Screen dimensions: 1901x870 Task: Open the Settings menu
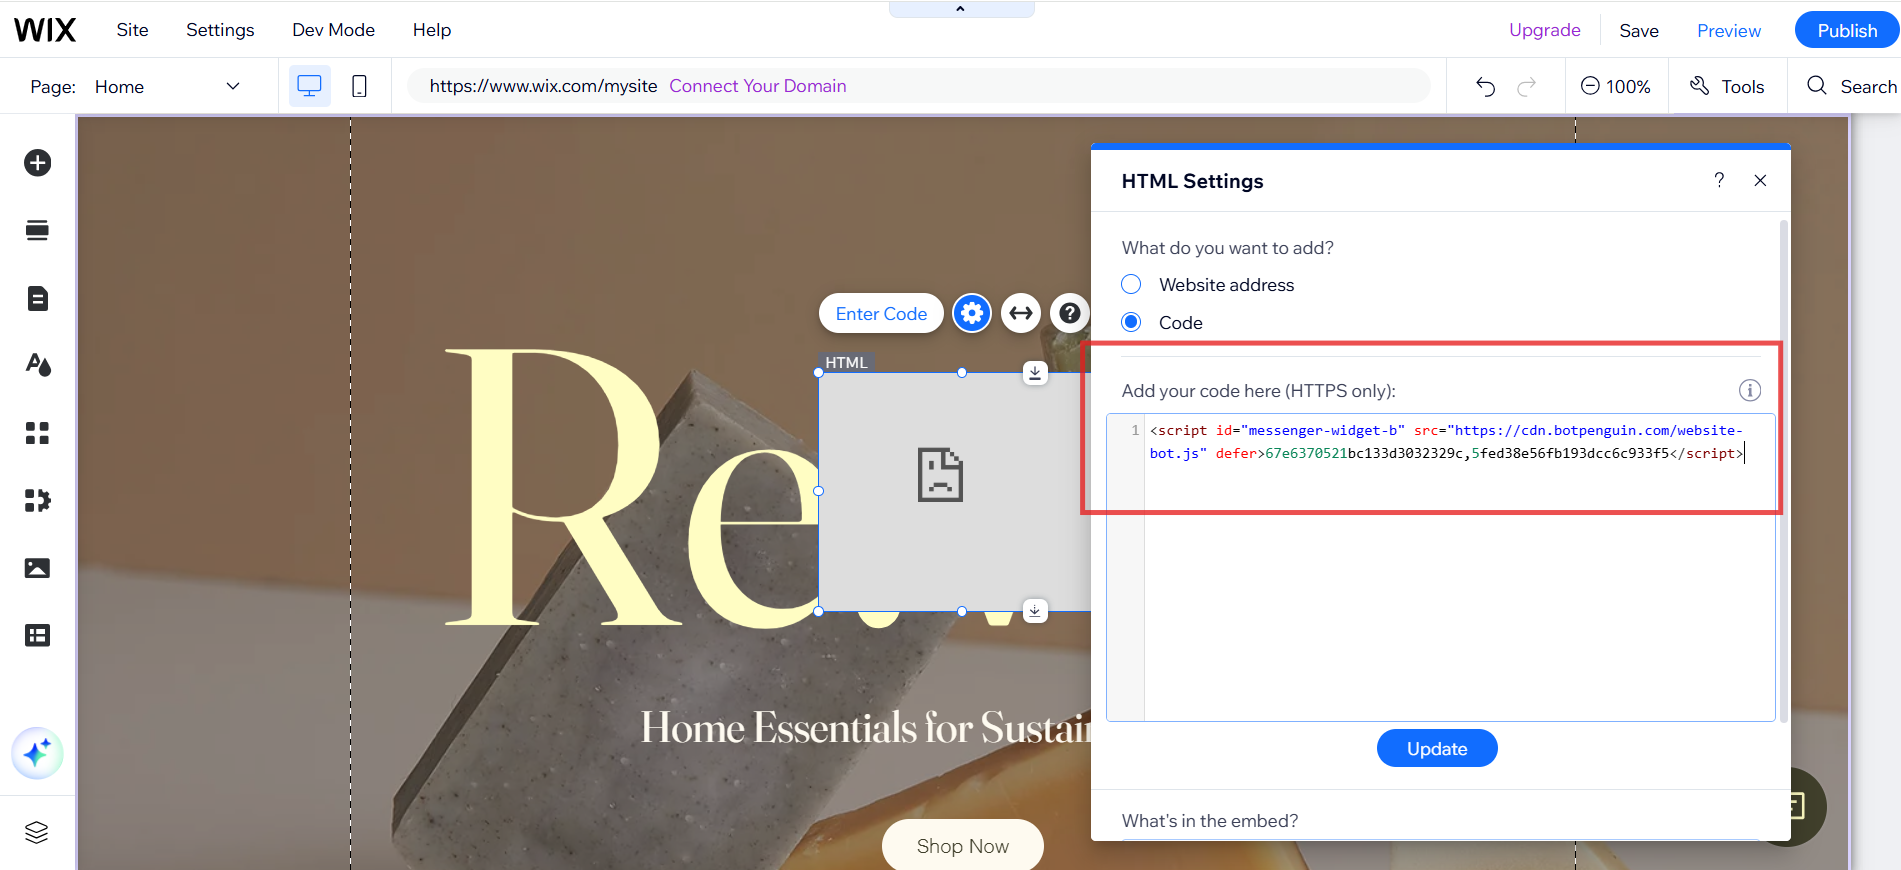click(x=220, y=30)
